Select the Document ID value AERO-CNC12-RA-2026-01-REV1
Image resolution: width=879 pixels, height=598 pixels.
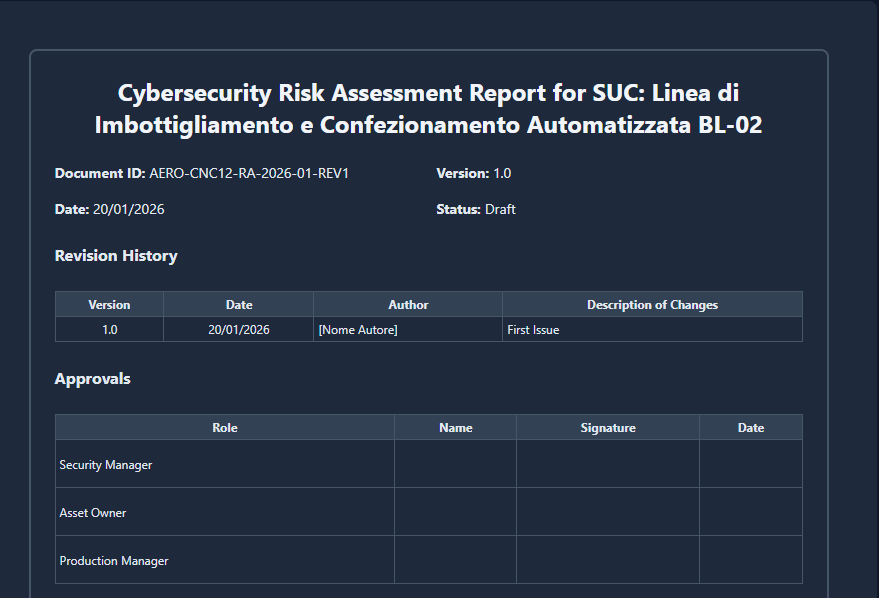pyautogui.click(x=248, y=174)
